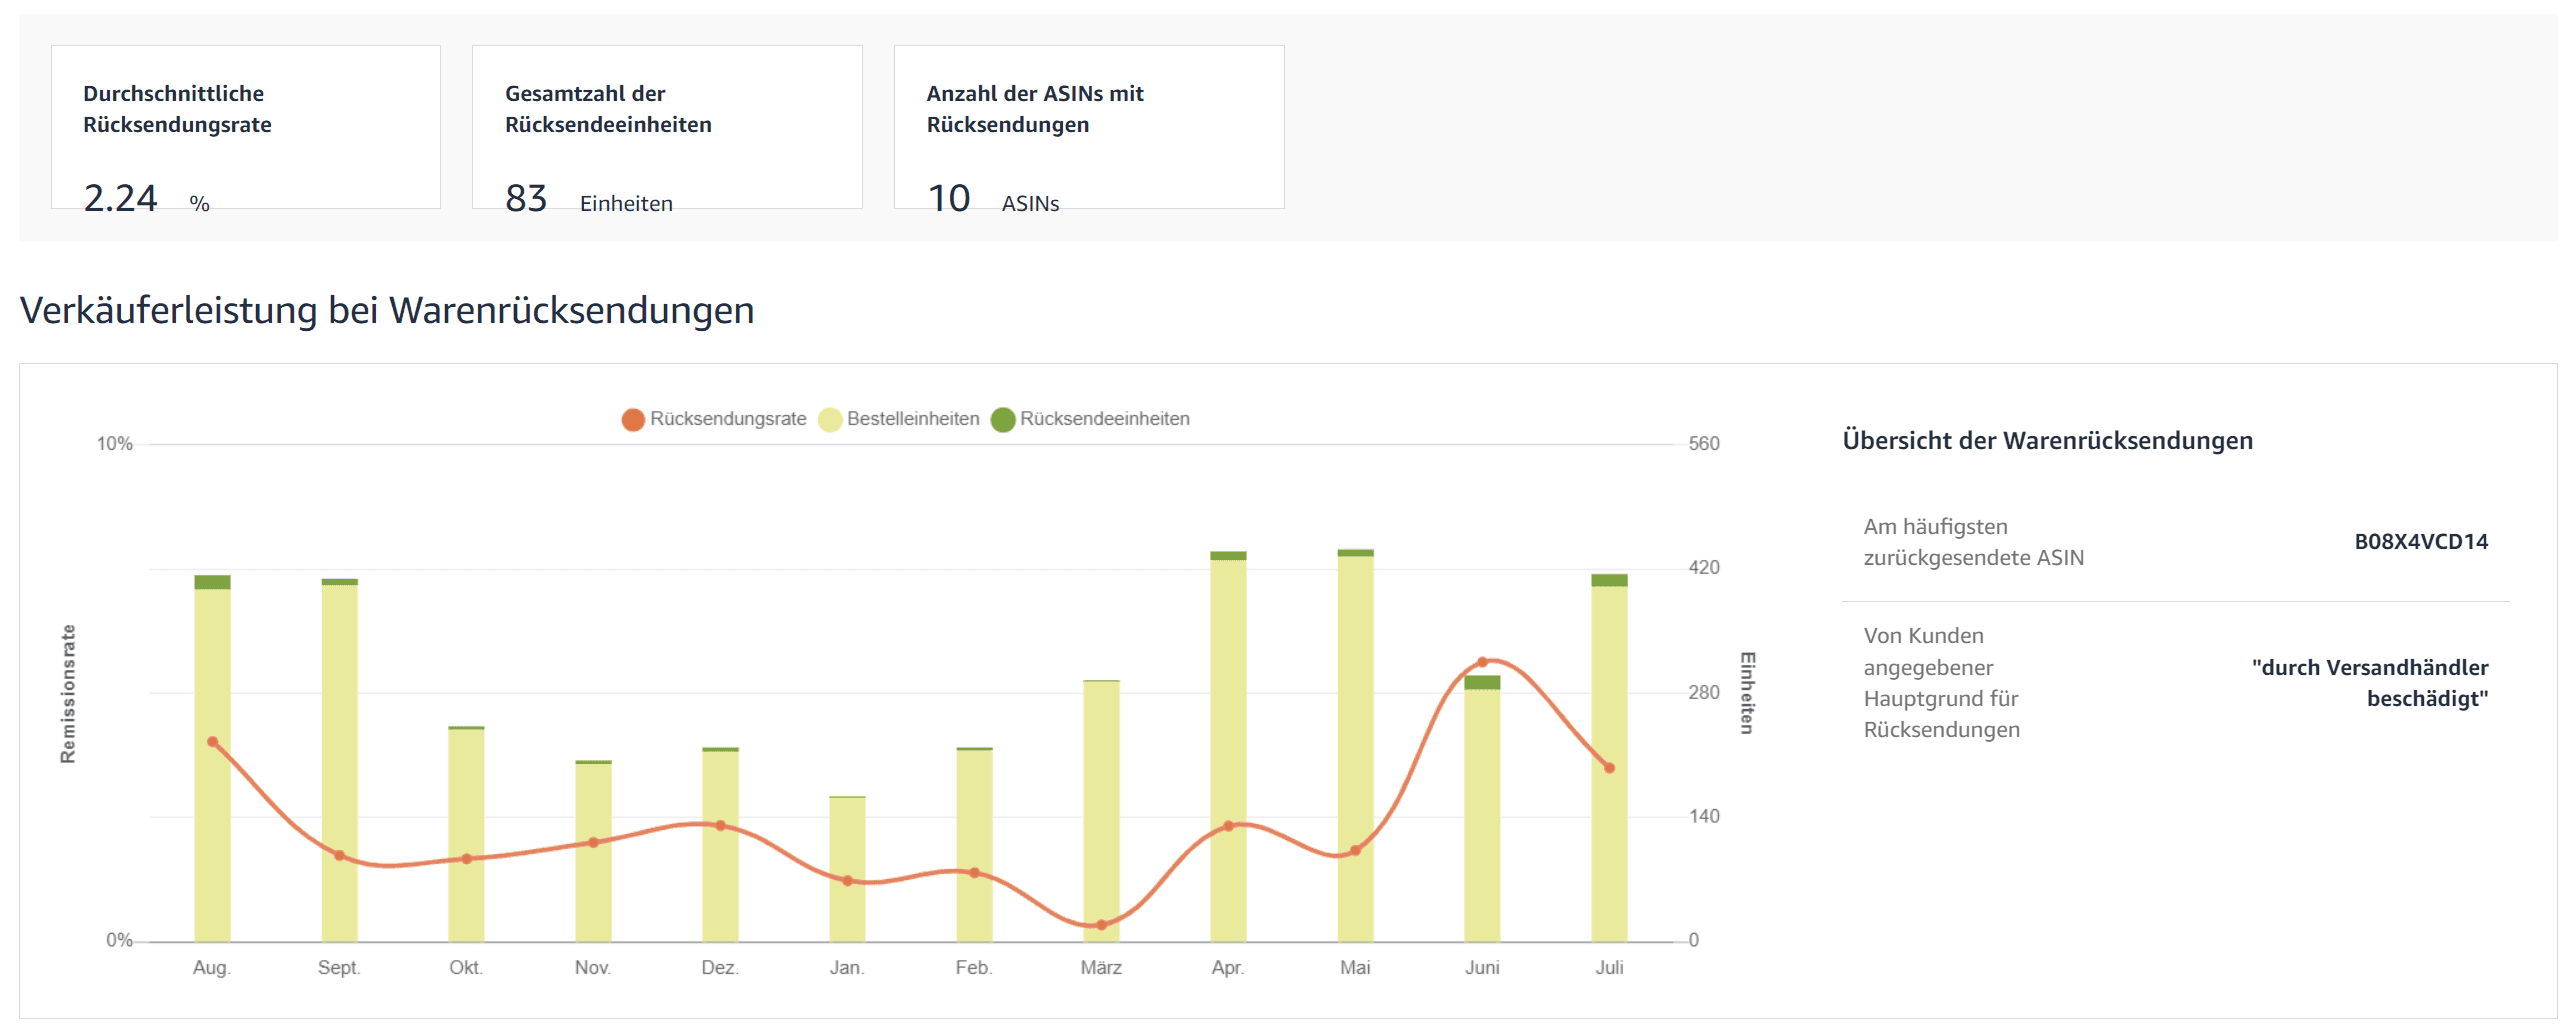Click the green Rücksendeeinheiten legend dot
The height and width of the screenshot is (1033, 2576).
click(x=1003, y=420)
